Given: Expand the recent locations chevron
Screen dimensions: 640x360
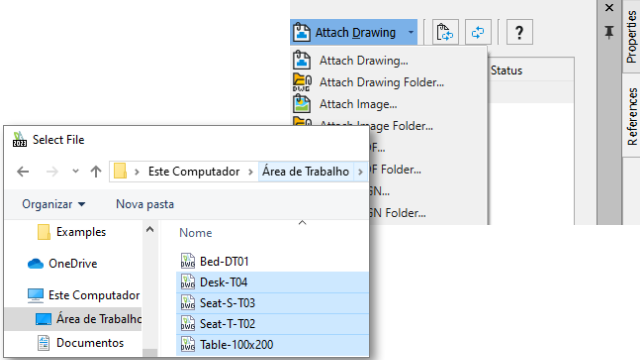Looking at the screenshot, I should point(75,171).
